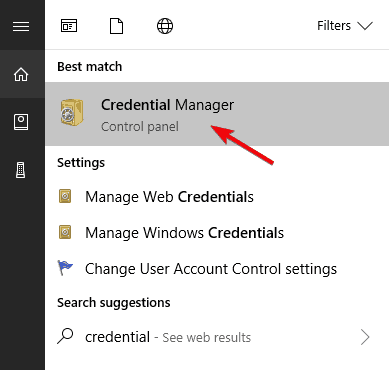Filter results by Web globe icon
Screen dimensions: 389x370
165,26
